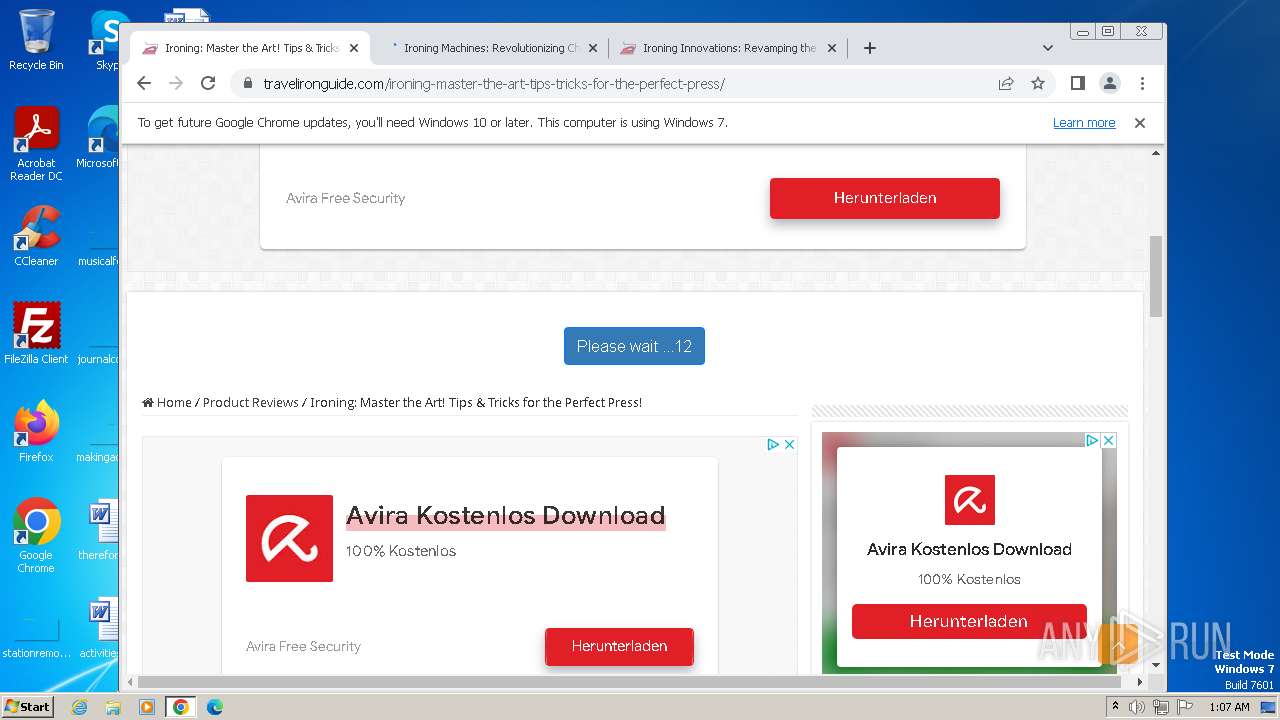Click Avira logo in sidebar ad
Image resolution: width=1280 pixels, height=720 pixels.
(x=970, y=500)
